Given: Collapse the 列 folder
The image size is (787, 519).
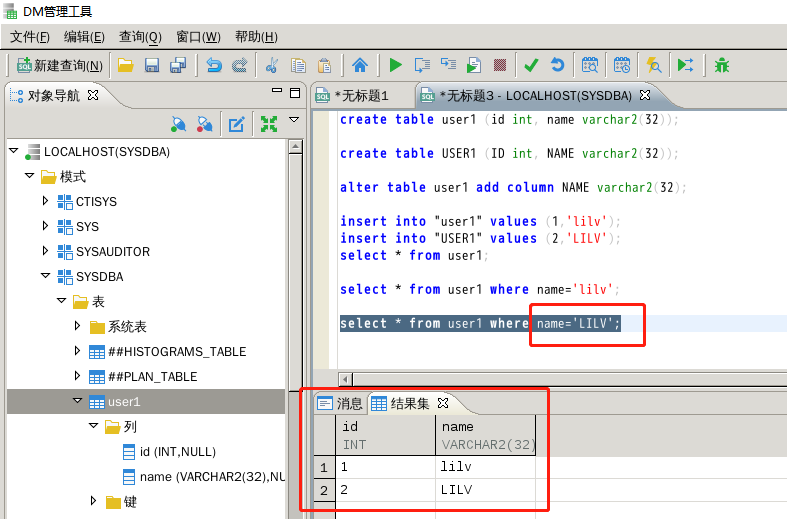Looking at the screenshot, I should (x=93, y=426).
